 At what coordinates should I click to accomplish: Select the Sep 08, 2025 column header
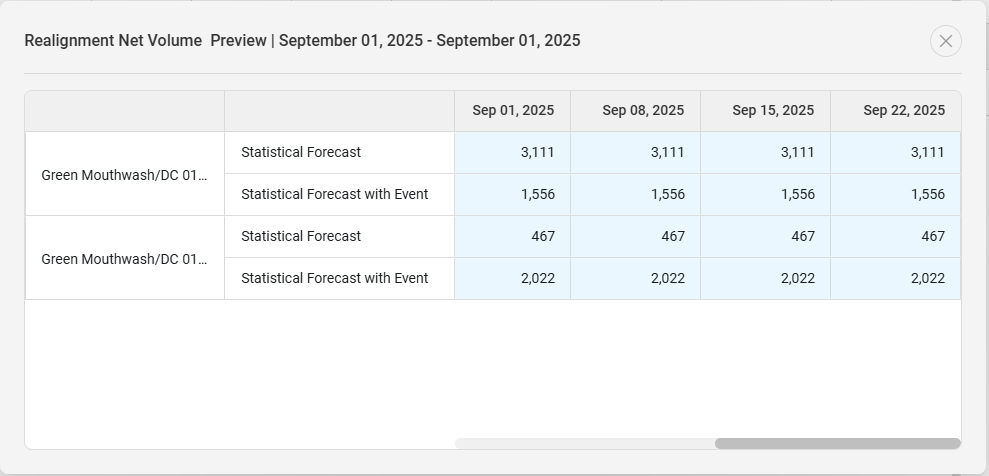click(x=643, y=111)
